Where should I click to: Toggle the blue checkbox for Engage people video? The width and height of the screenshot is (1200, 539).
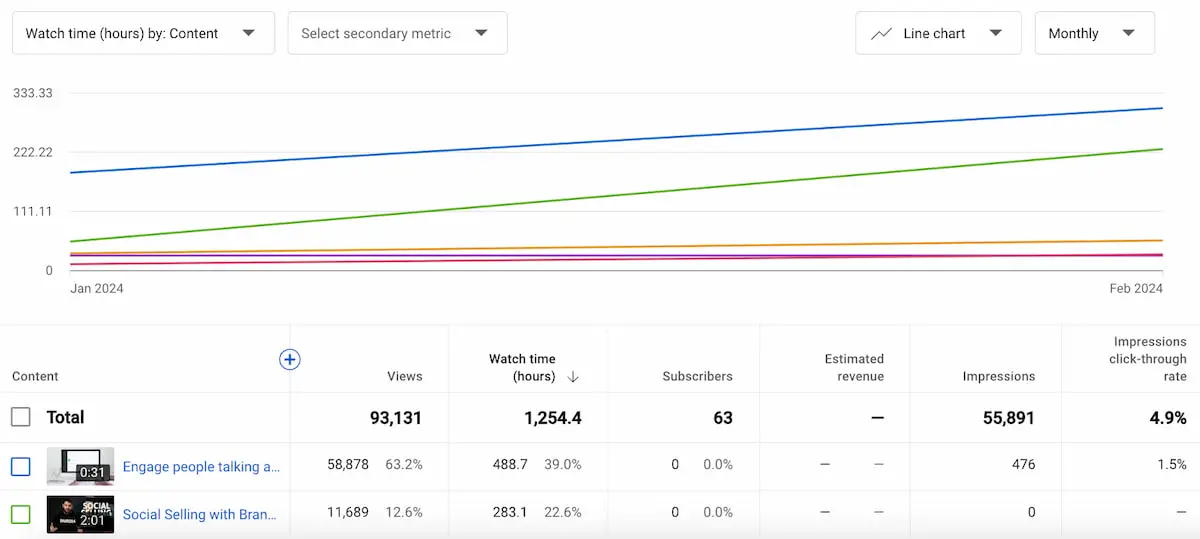click(x=21, y=466)
